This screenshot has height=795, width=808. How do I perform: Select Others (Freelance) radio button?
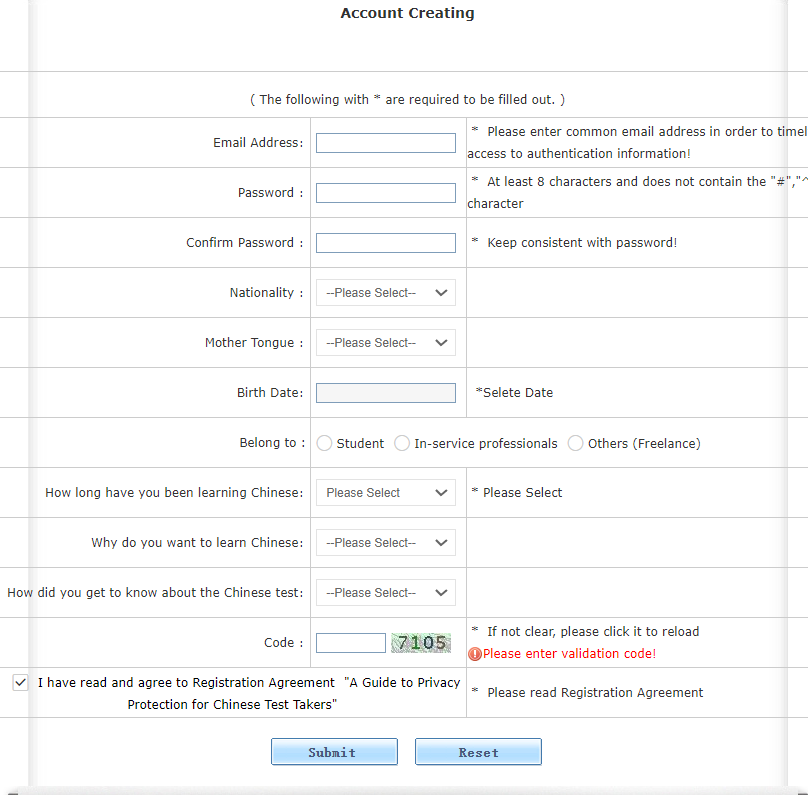[x=575, y=443]
